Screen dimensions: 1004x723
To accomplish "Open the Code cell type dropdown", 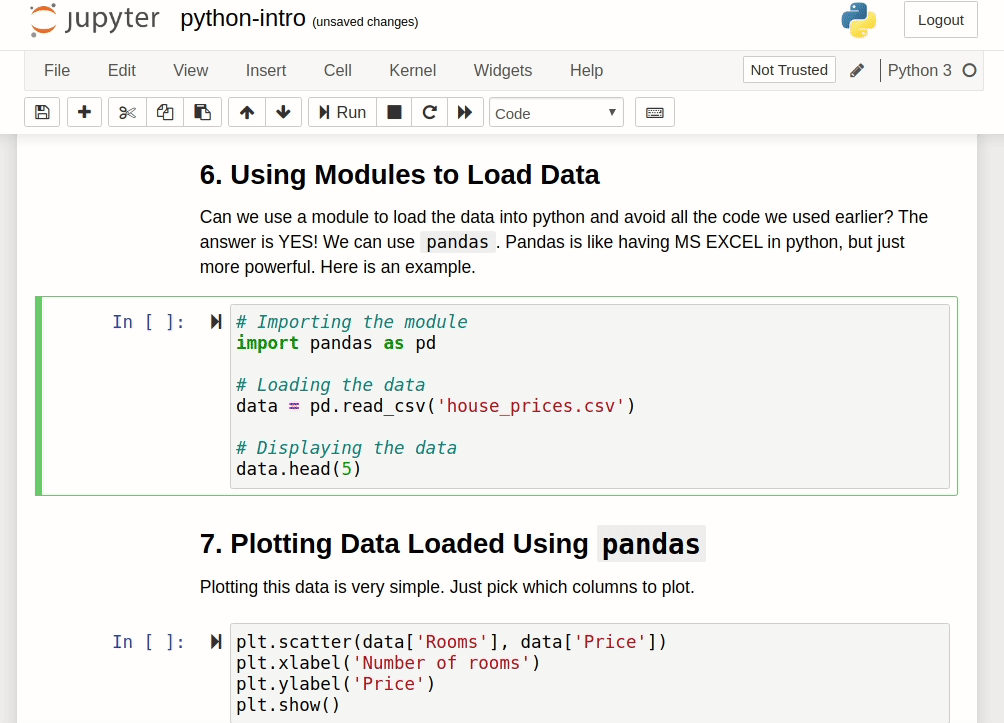I will click(556, 113).
